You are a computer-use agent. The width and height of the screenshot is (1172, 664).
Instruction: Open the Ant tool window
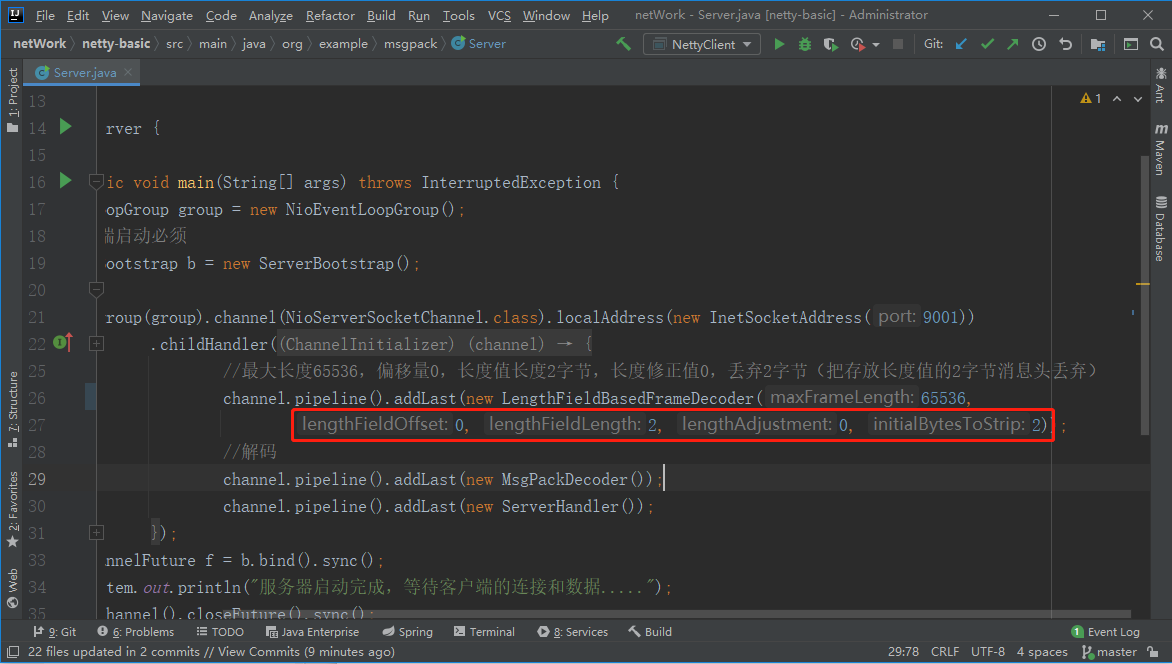[x=1160, y=84]
